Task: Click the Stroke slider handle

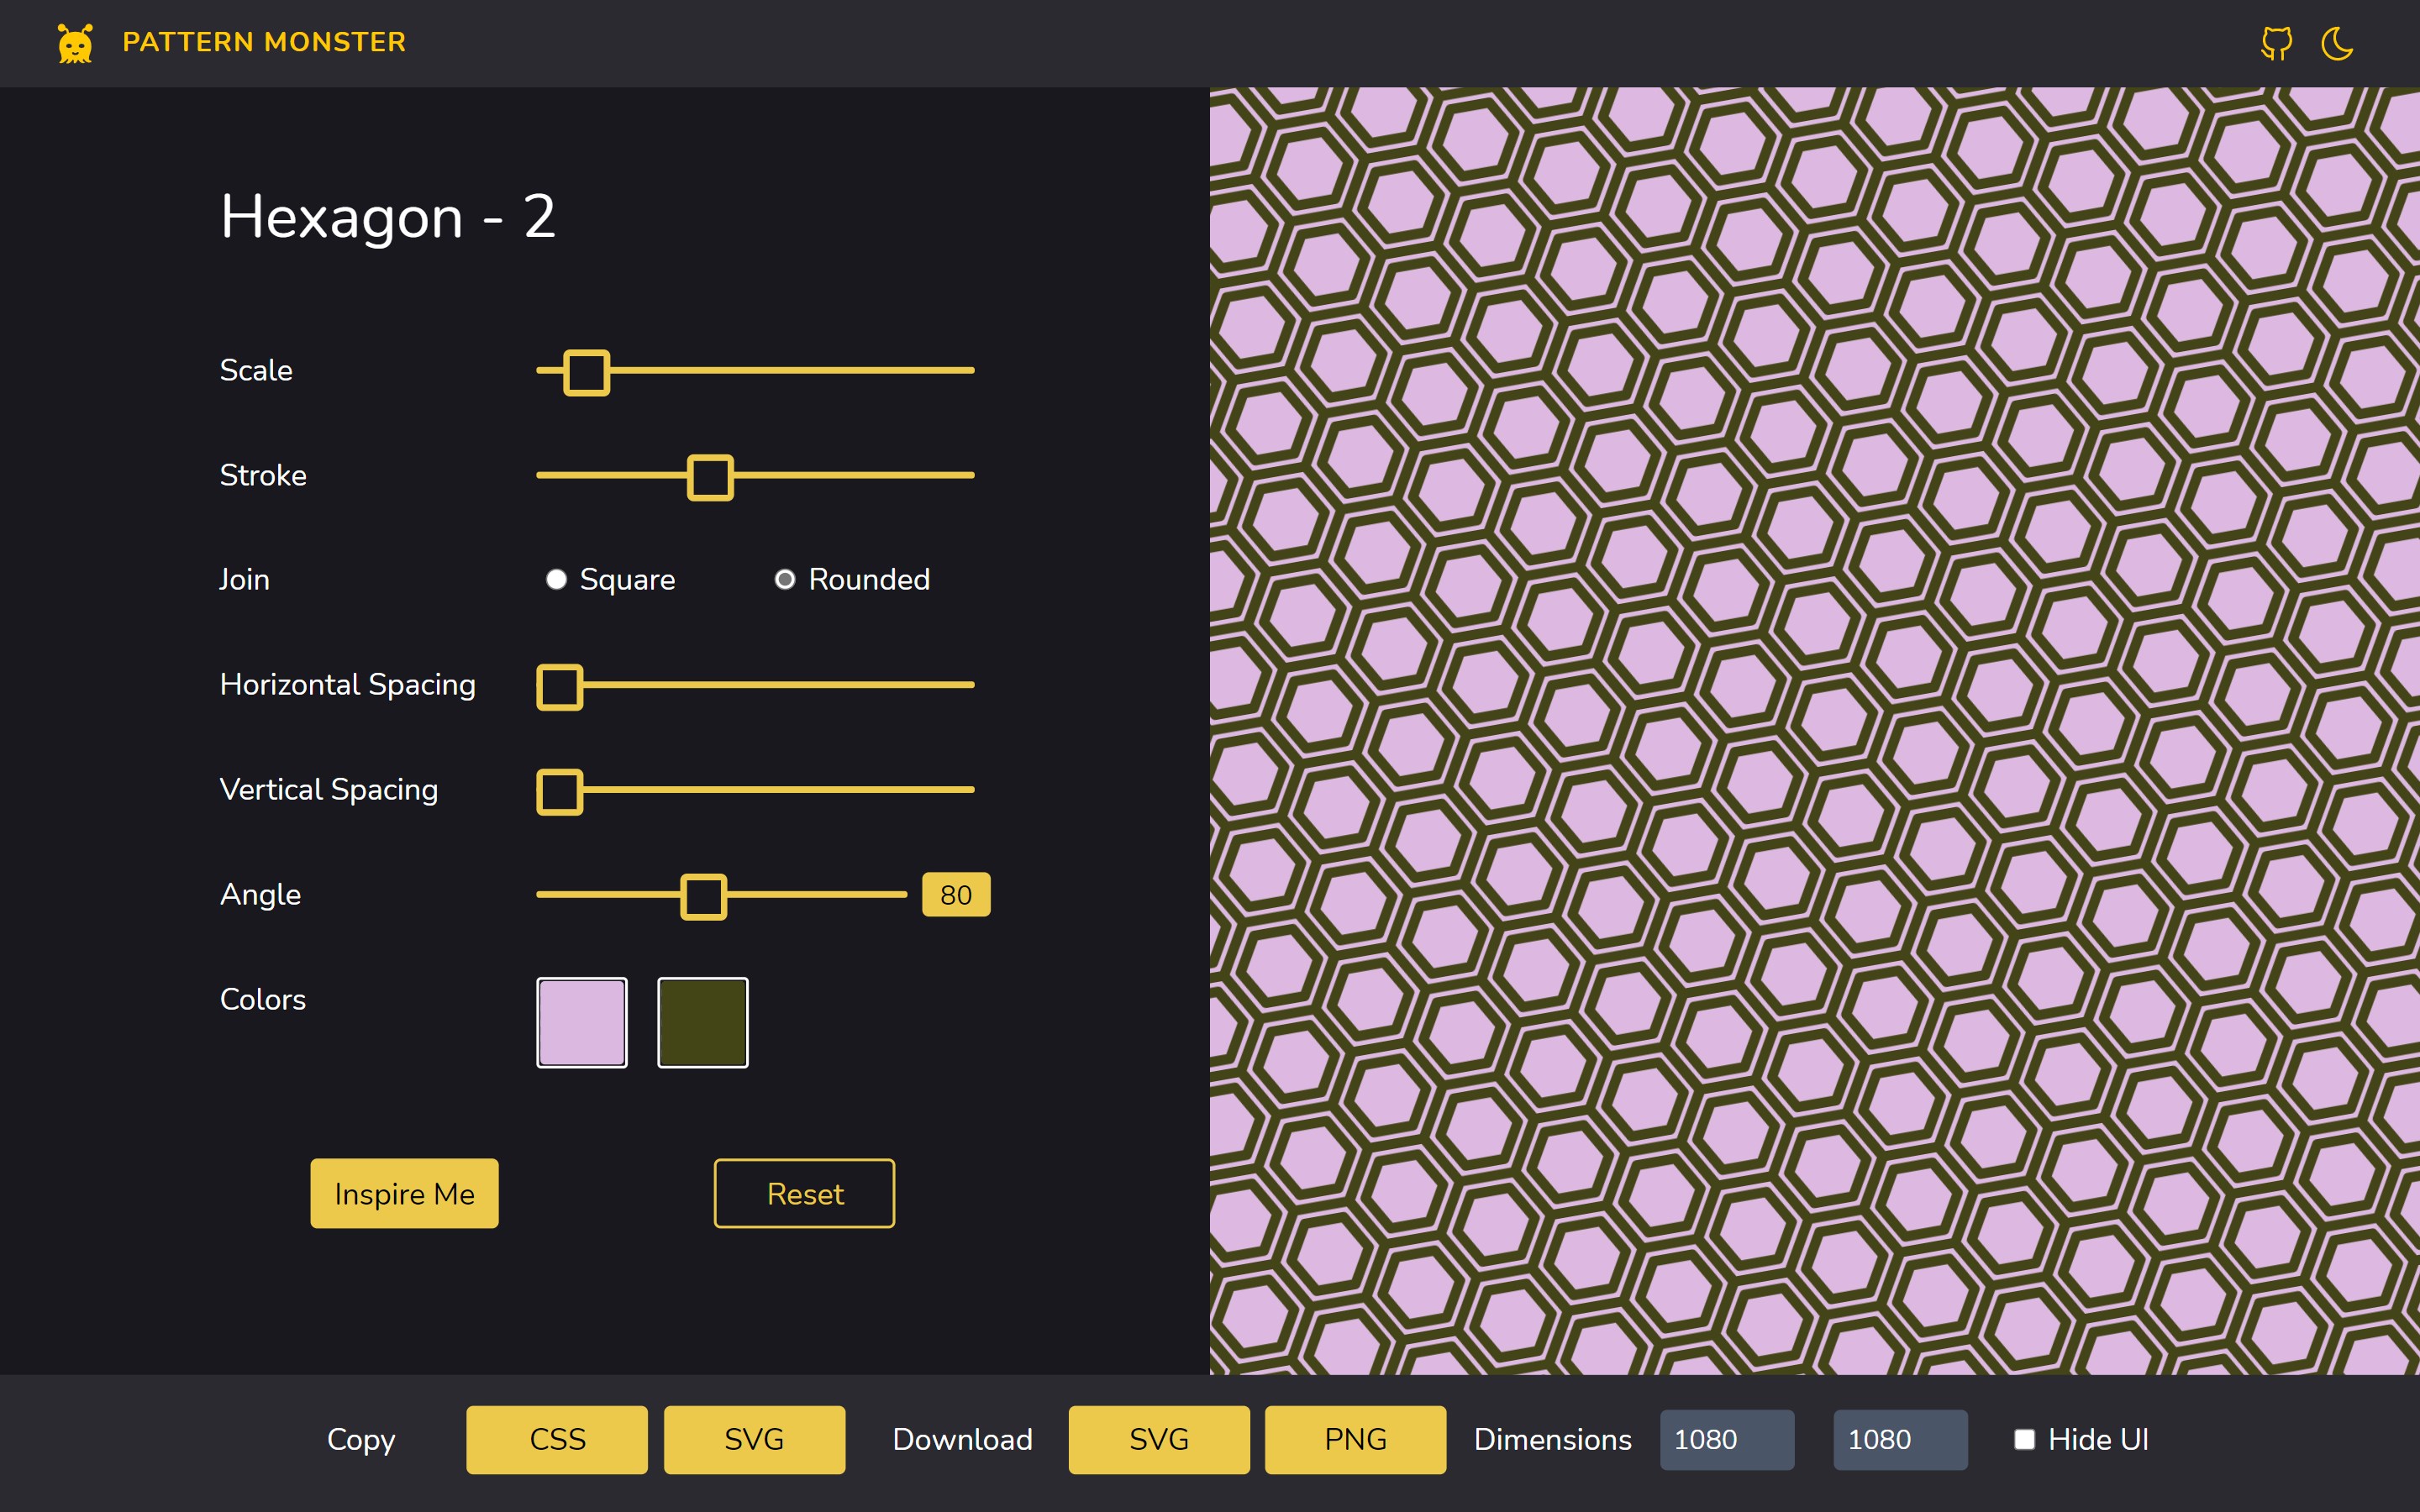Action: tap(710, 477)
